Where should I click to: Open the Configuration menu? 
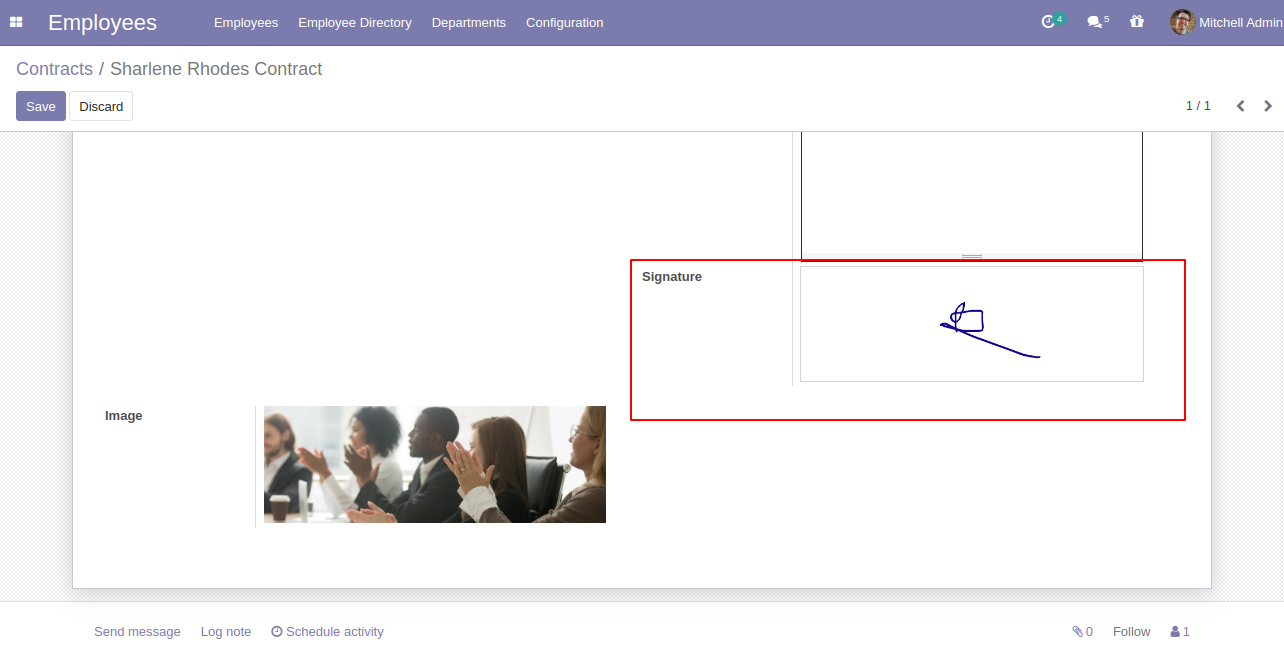[565, 22]
